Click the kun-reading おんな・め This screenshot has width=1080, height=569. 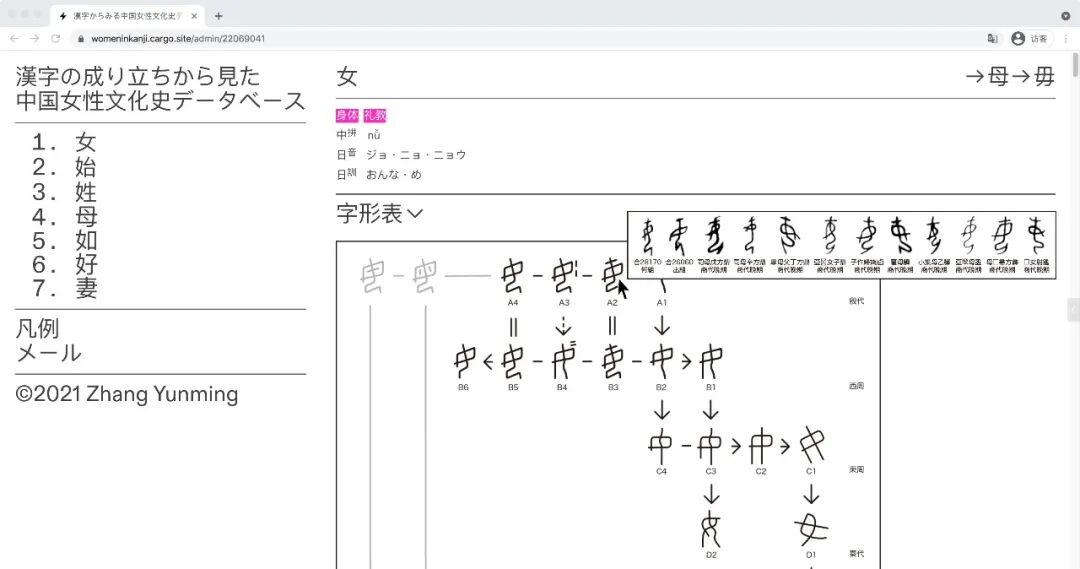click(393, 175)
